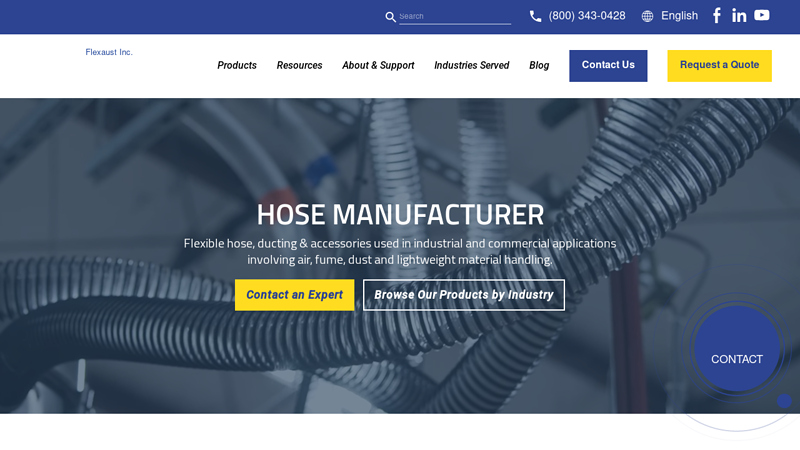Open the Industries Served menu
The height and width of the screenshot is (450, 800).
tap(471, 65)
